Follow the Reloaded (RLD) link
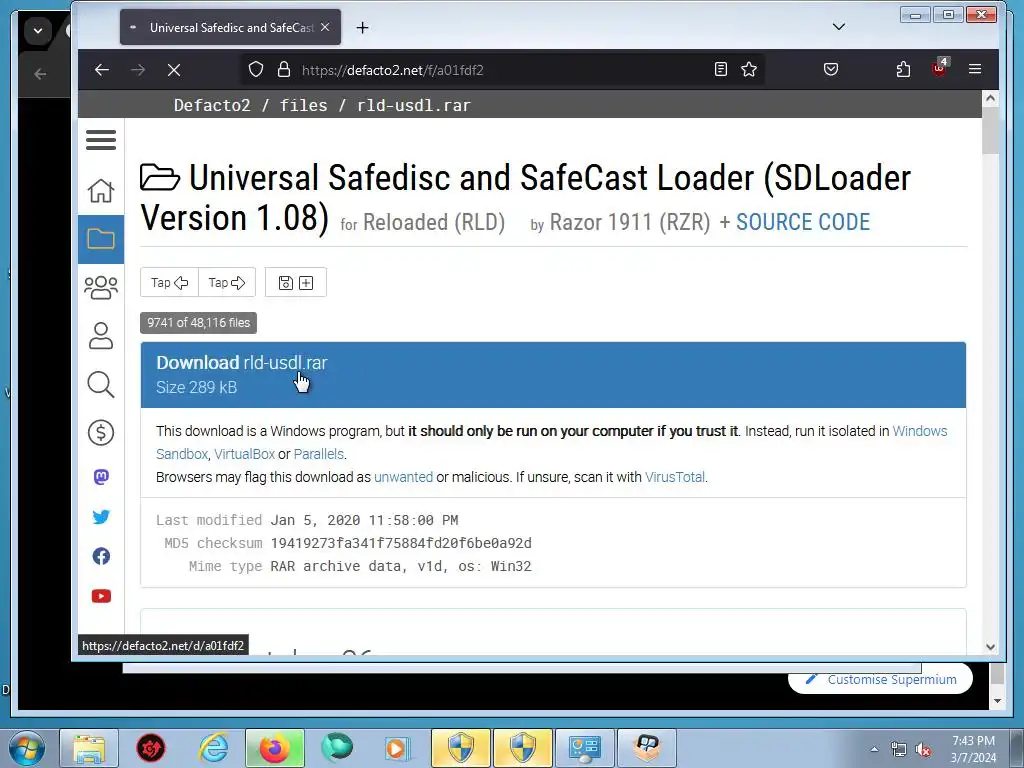The image size is (1024, 768). pyautogui.click(x=434, y=222)
